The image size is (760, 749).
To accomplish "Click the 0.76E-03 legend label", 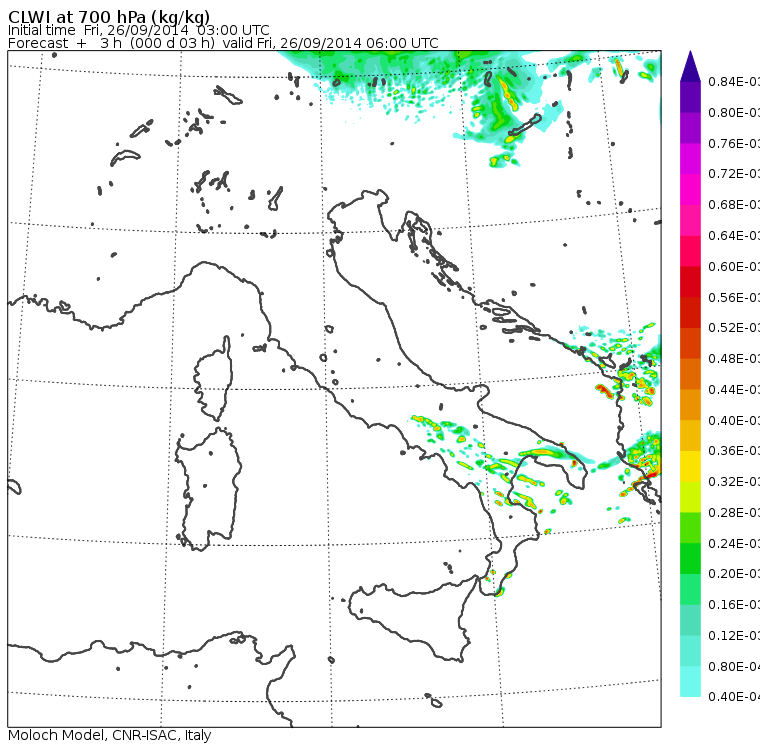I will click(734, 143).
